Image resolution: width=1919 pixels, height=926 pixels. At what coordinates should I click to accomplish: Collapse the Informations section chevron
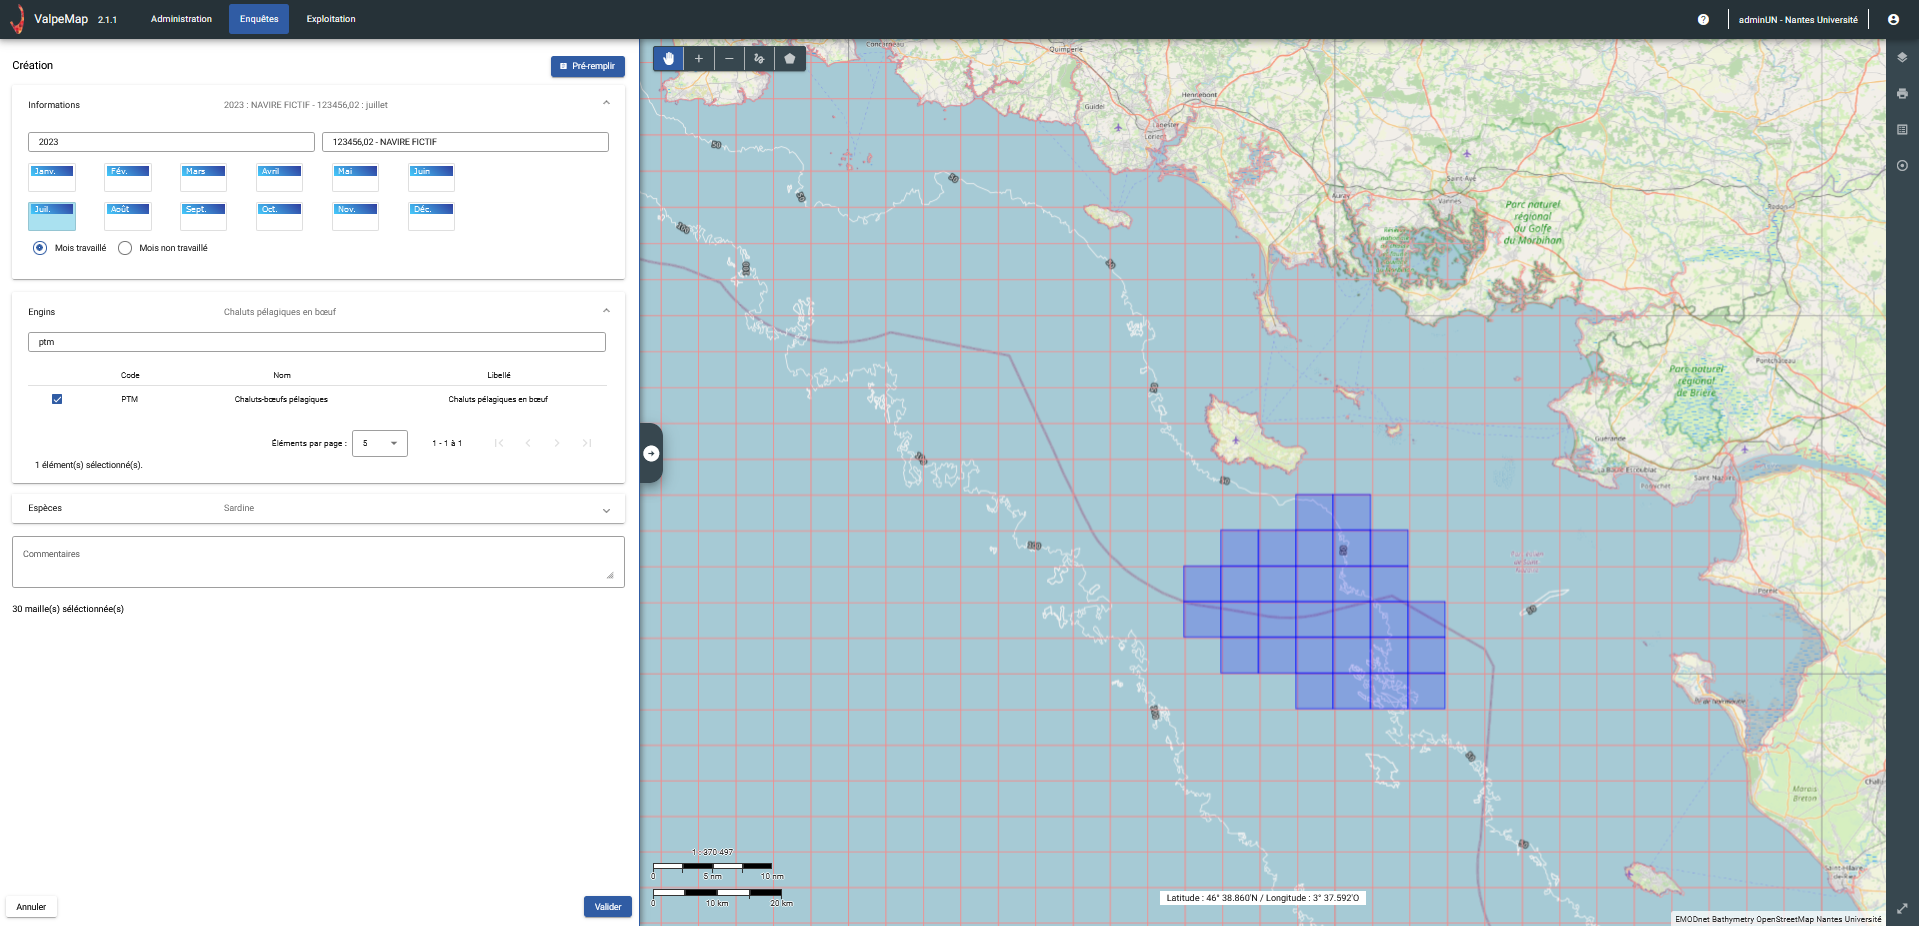[606, 102]
